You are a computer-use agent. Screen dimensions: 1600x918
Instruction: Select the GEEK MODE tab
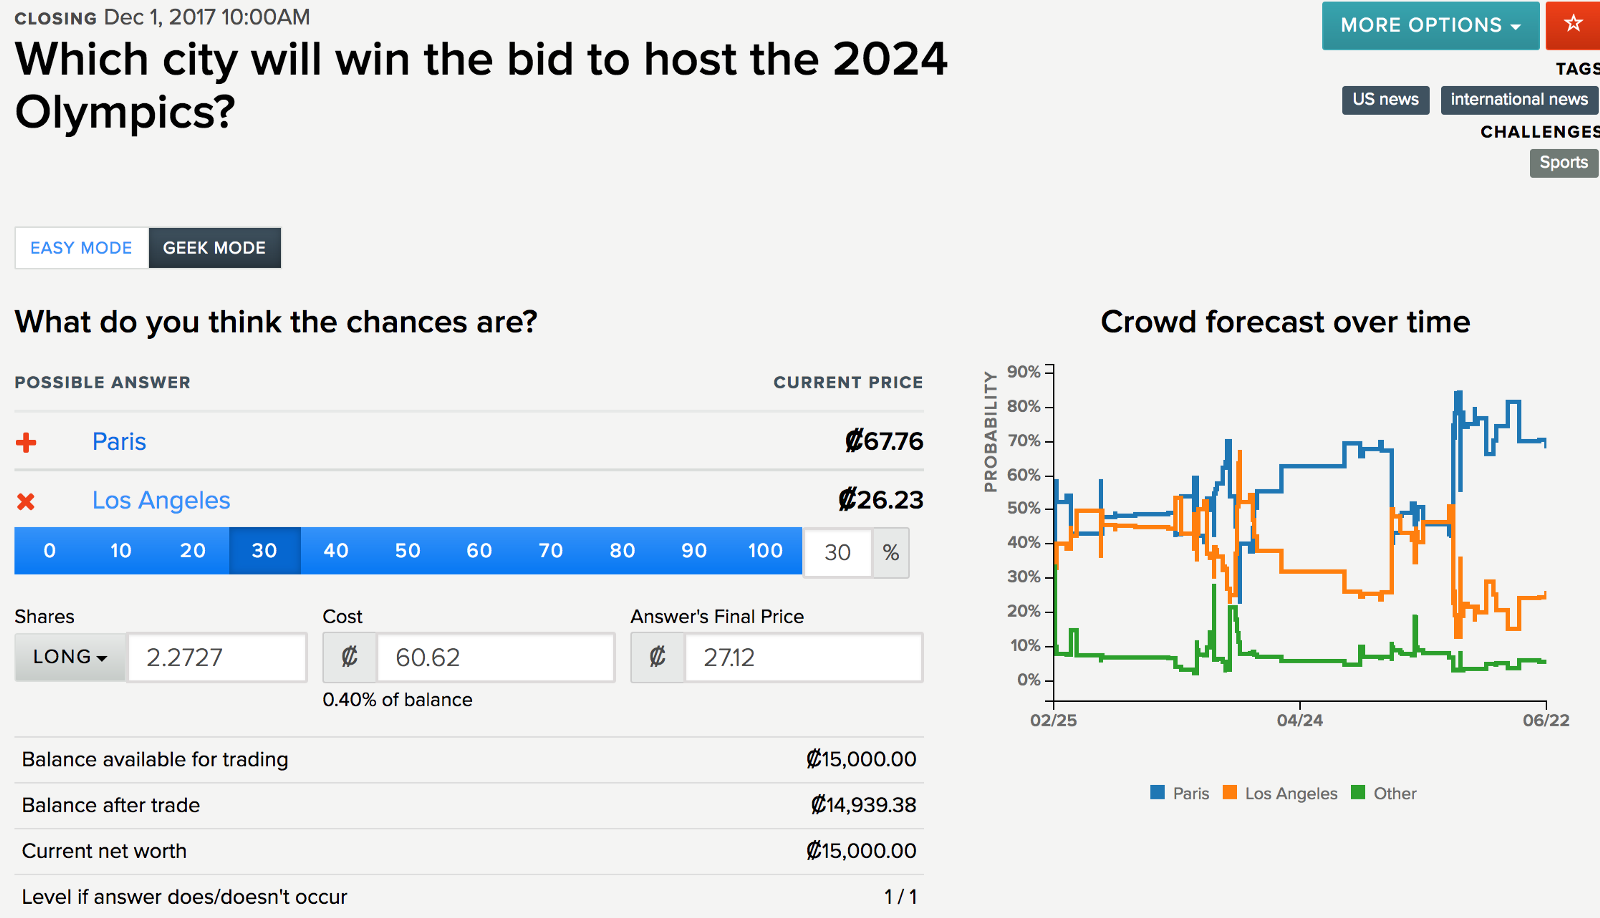(x=214, y=248)
